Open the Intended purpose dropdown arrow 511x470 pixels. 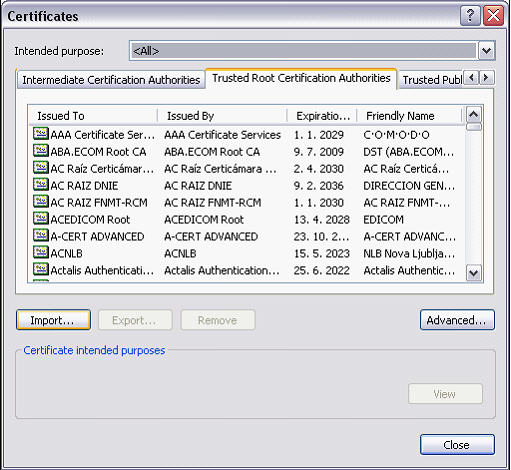click(487, 51)
